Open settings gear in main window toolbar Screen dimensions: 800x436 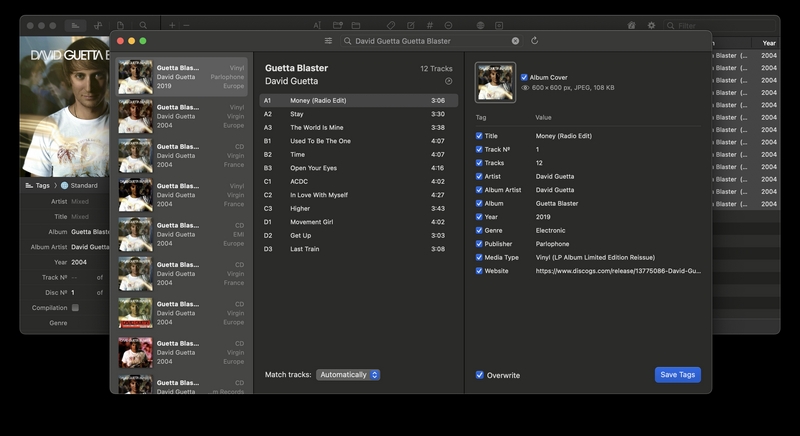coord(652,25)
